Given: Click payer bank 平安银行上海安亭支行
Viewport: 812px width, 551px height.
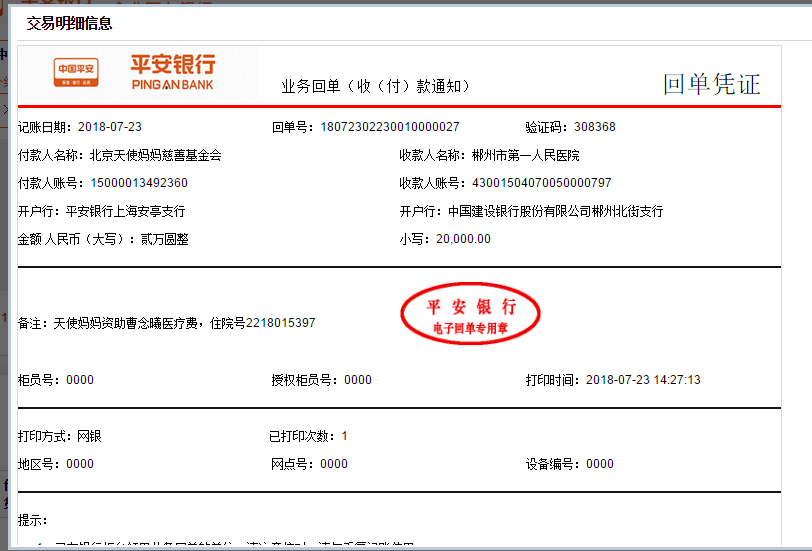Looking at the screenshot, I should (x=125, y=211).
